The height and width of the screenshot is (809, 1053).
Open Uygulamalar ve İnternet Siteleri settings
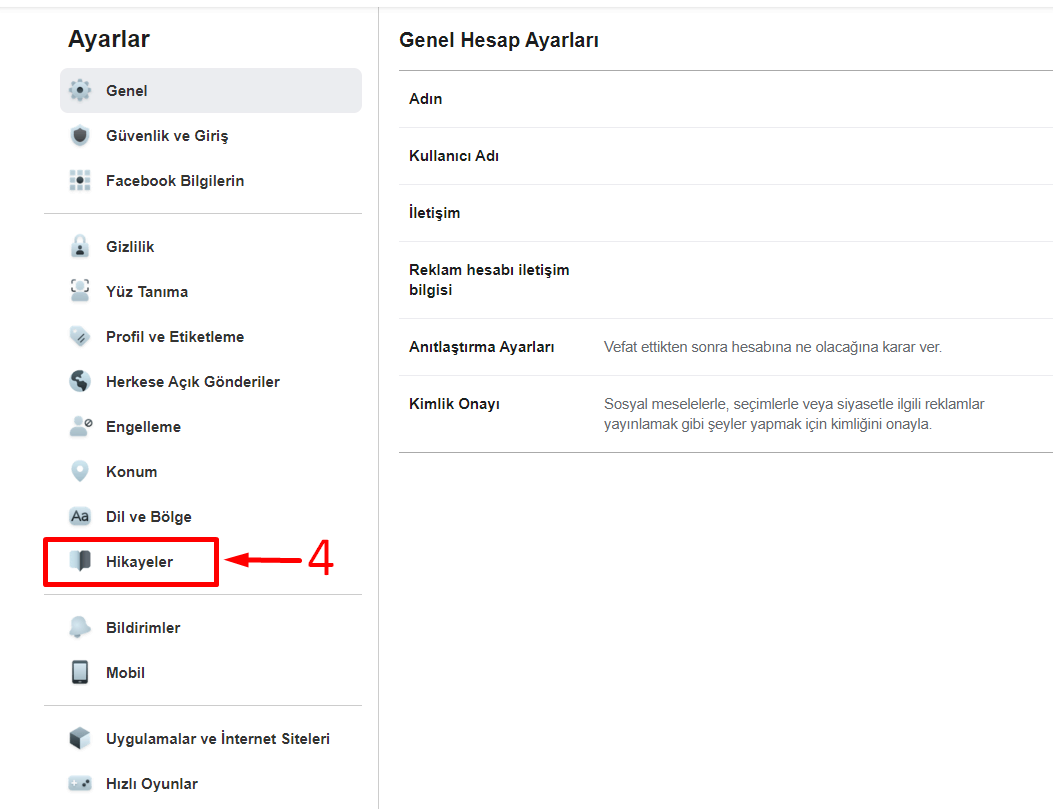[x=217, y=739]
